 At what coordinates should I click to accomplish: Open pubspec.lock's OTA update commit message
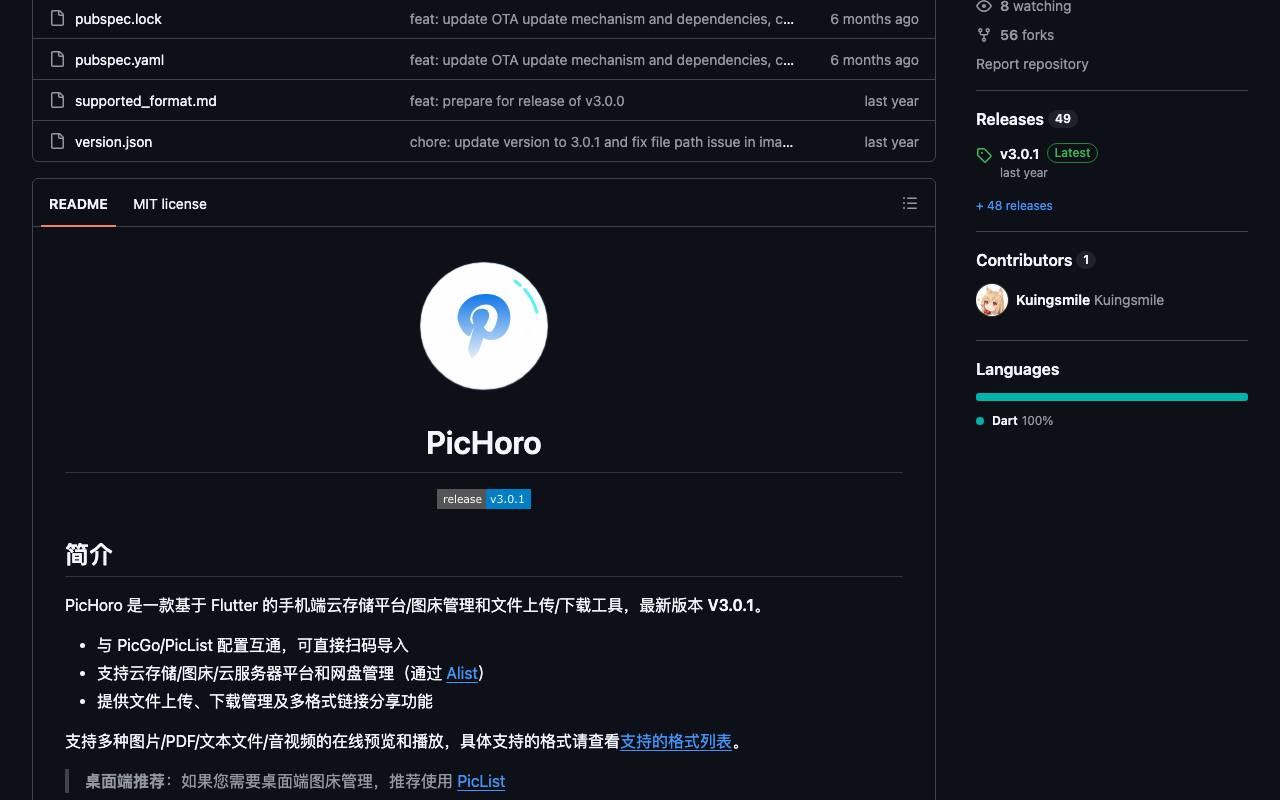[x=602, y=19]
